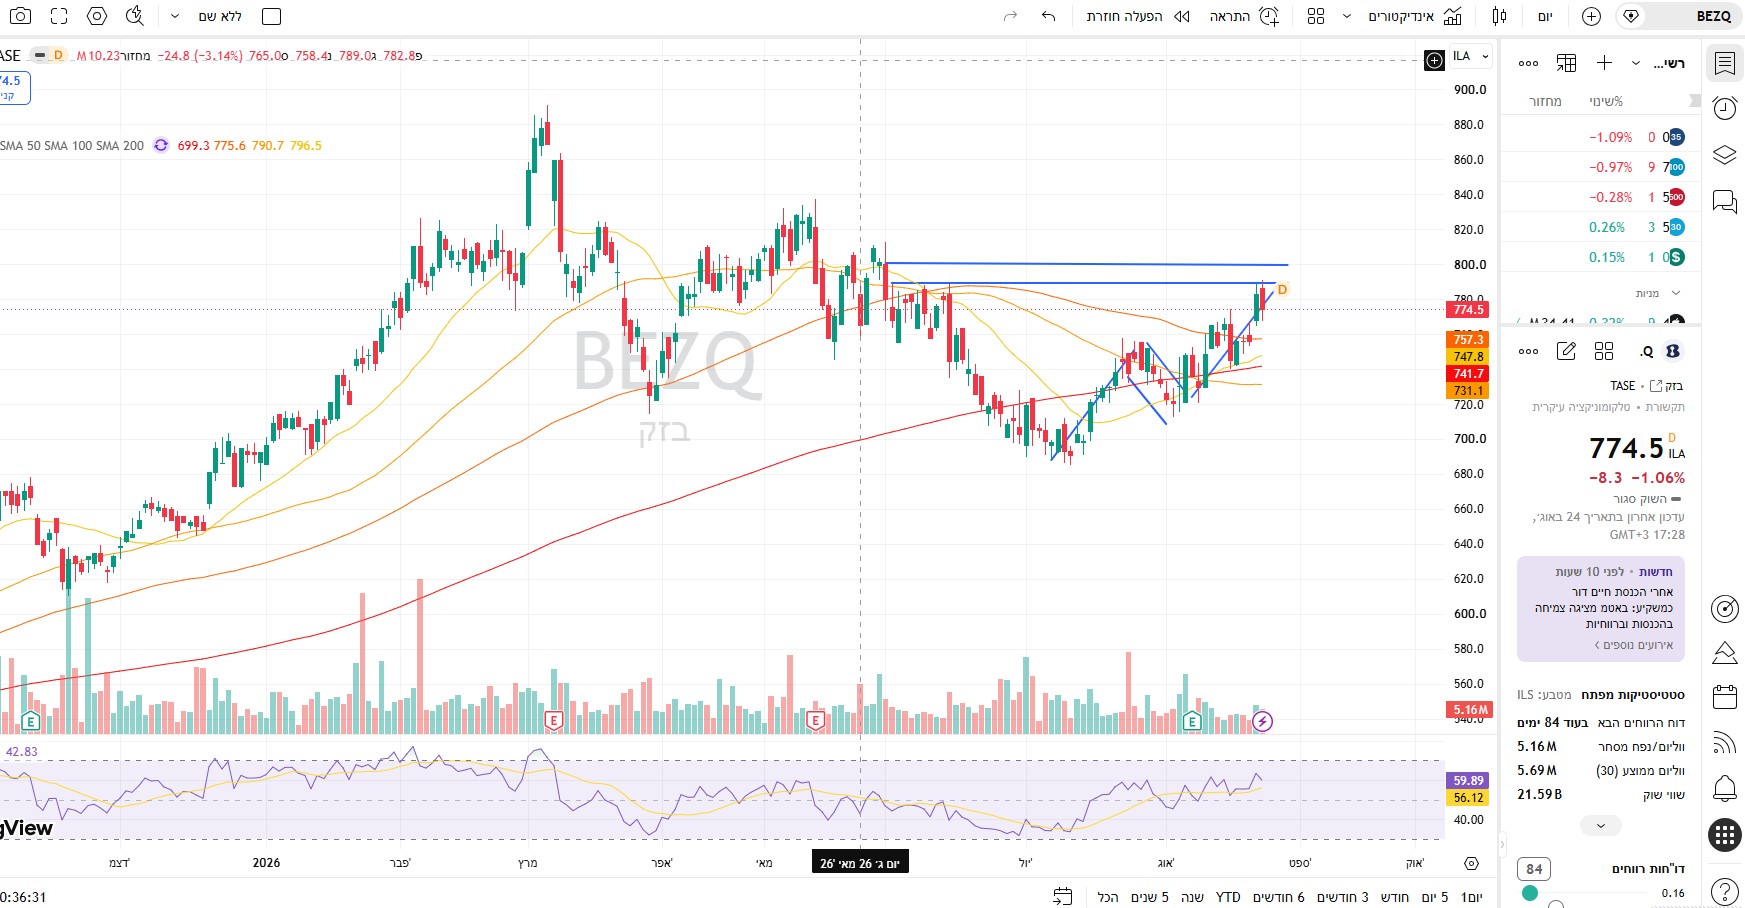The height and width of the screenshot is (908, 1745).
Task: Open advanced view table icon in watchlist header
Action: coord(1566,63)
